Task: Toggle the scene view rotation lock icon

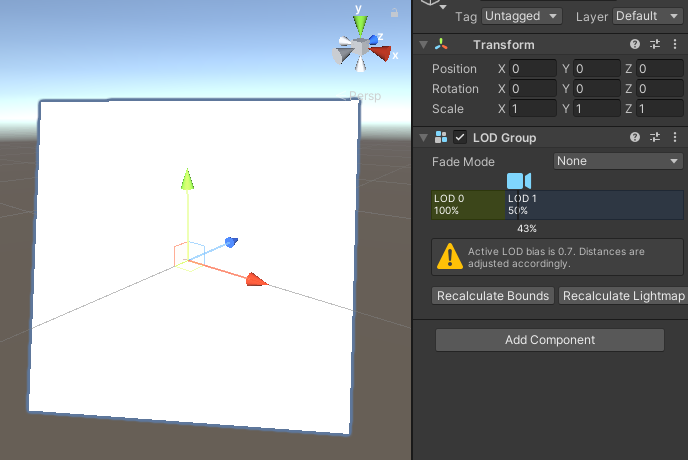Action: [394, 13]
